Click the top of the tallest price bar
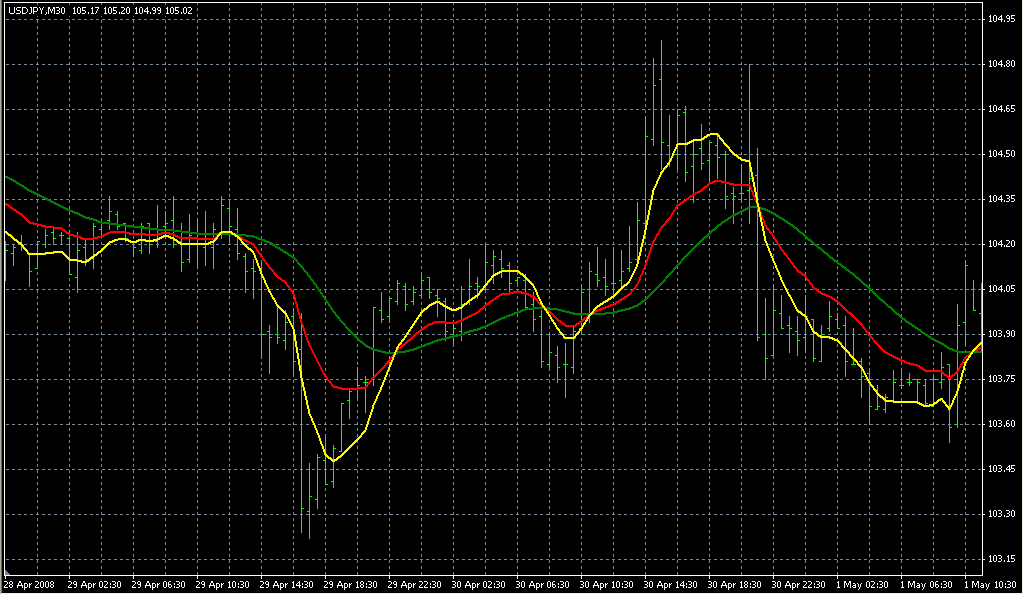The image size is (1024, 594). (x=661, y=41)
